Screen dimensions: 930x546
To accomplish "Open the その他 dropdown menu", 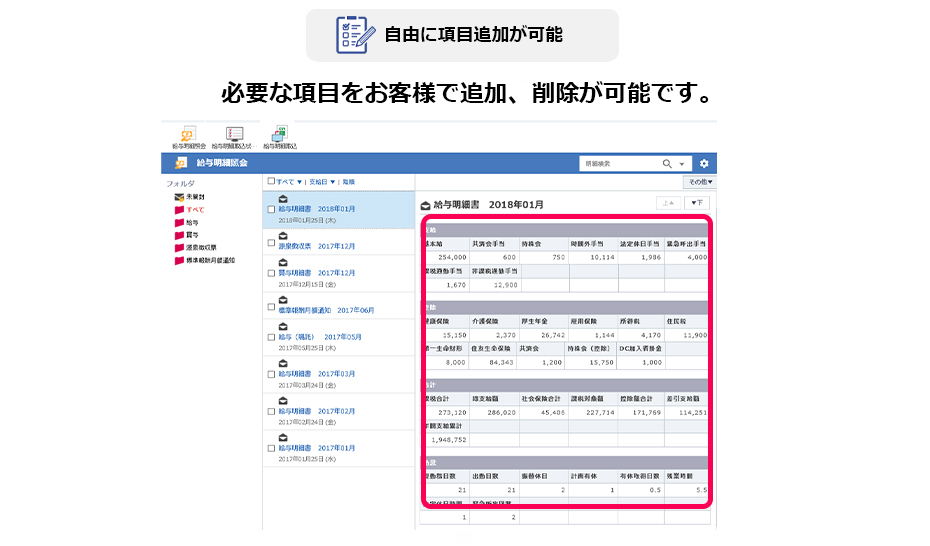I will point(700,182).
